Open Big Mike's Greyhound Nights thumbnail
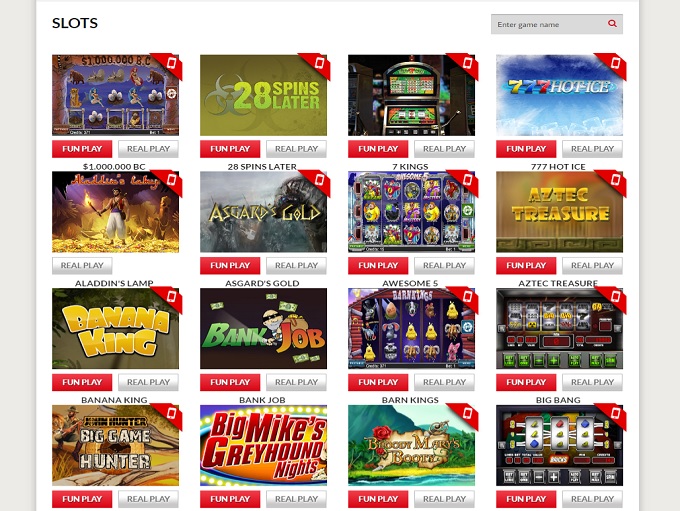680x511 pixels. click(x=263, y=445)
